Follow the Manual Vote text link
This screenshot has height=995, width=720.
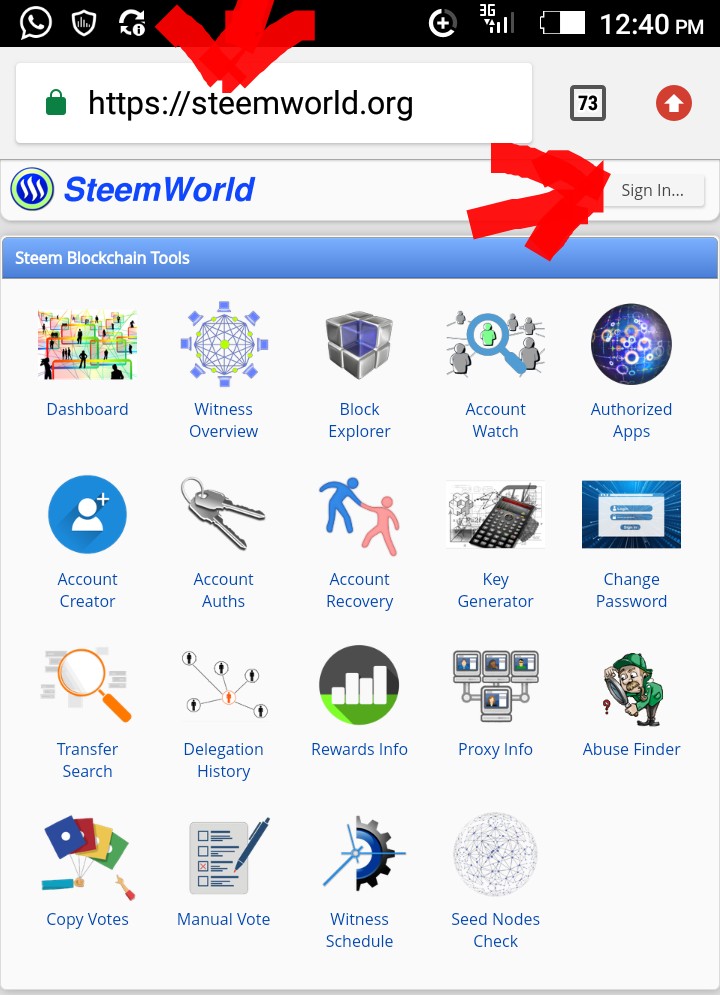[223, 919]
